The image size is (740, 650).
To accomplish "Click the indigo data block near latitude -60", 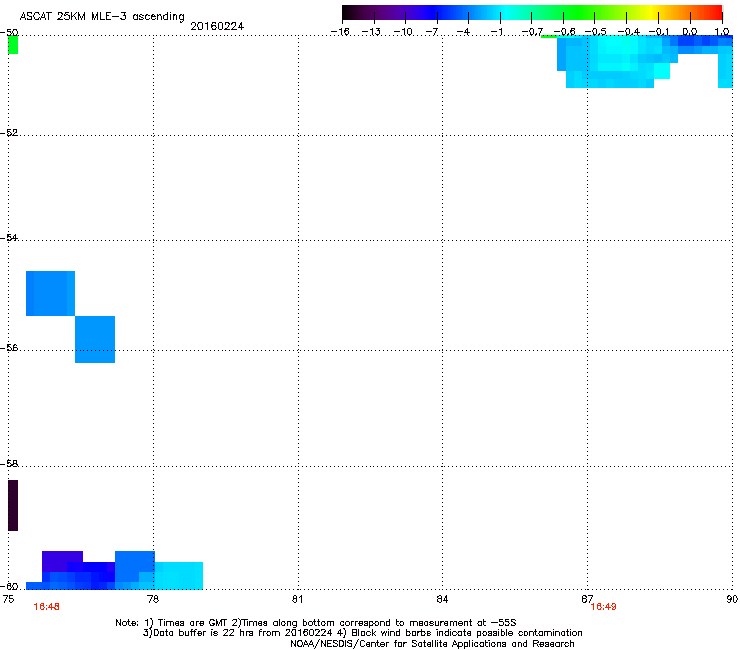I will (x=62, y=561).
